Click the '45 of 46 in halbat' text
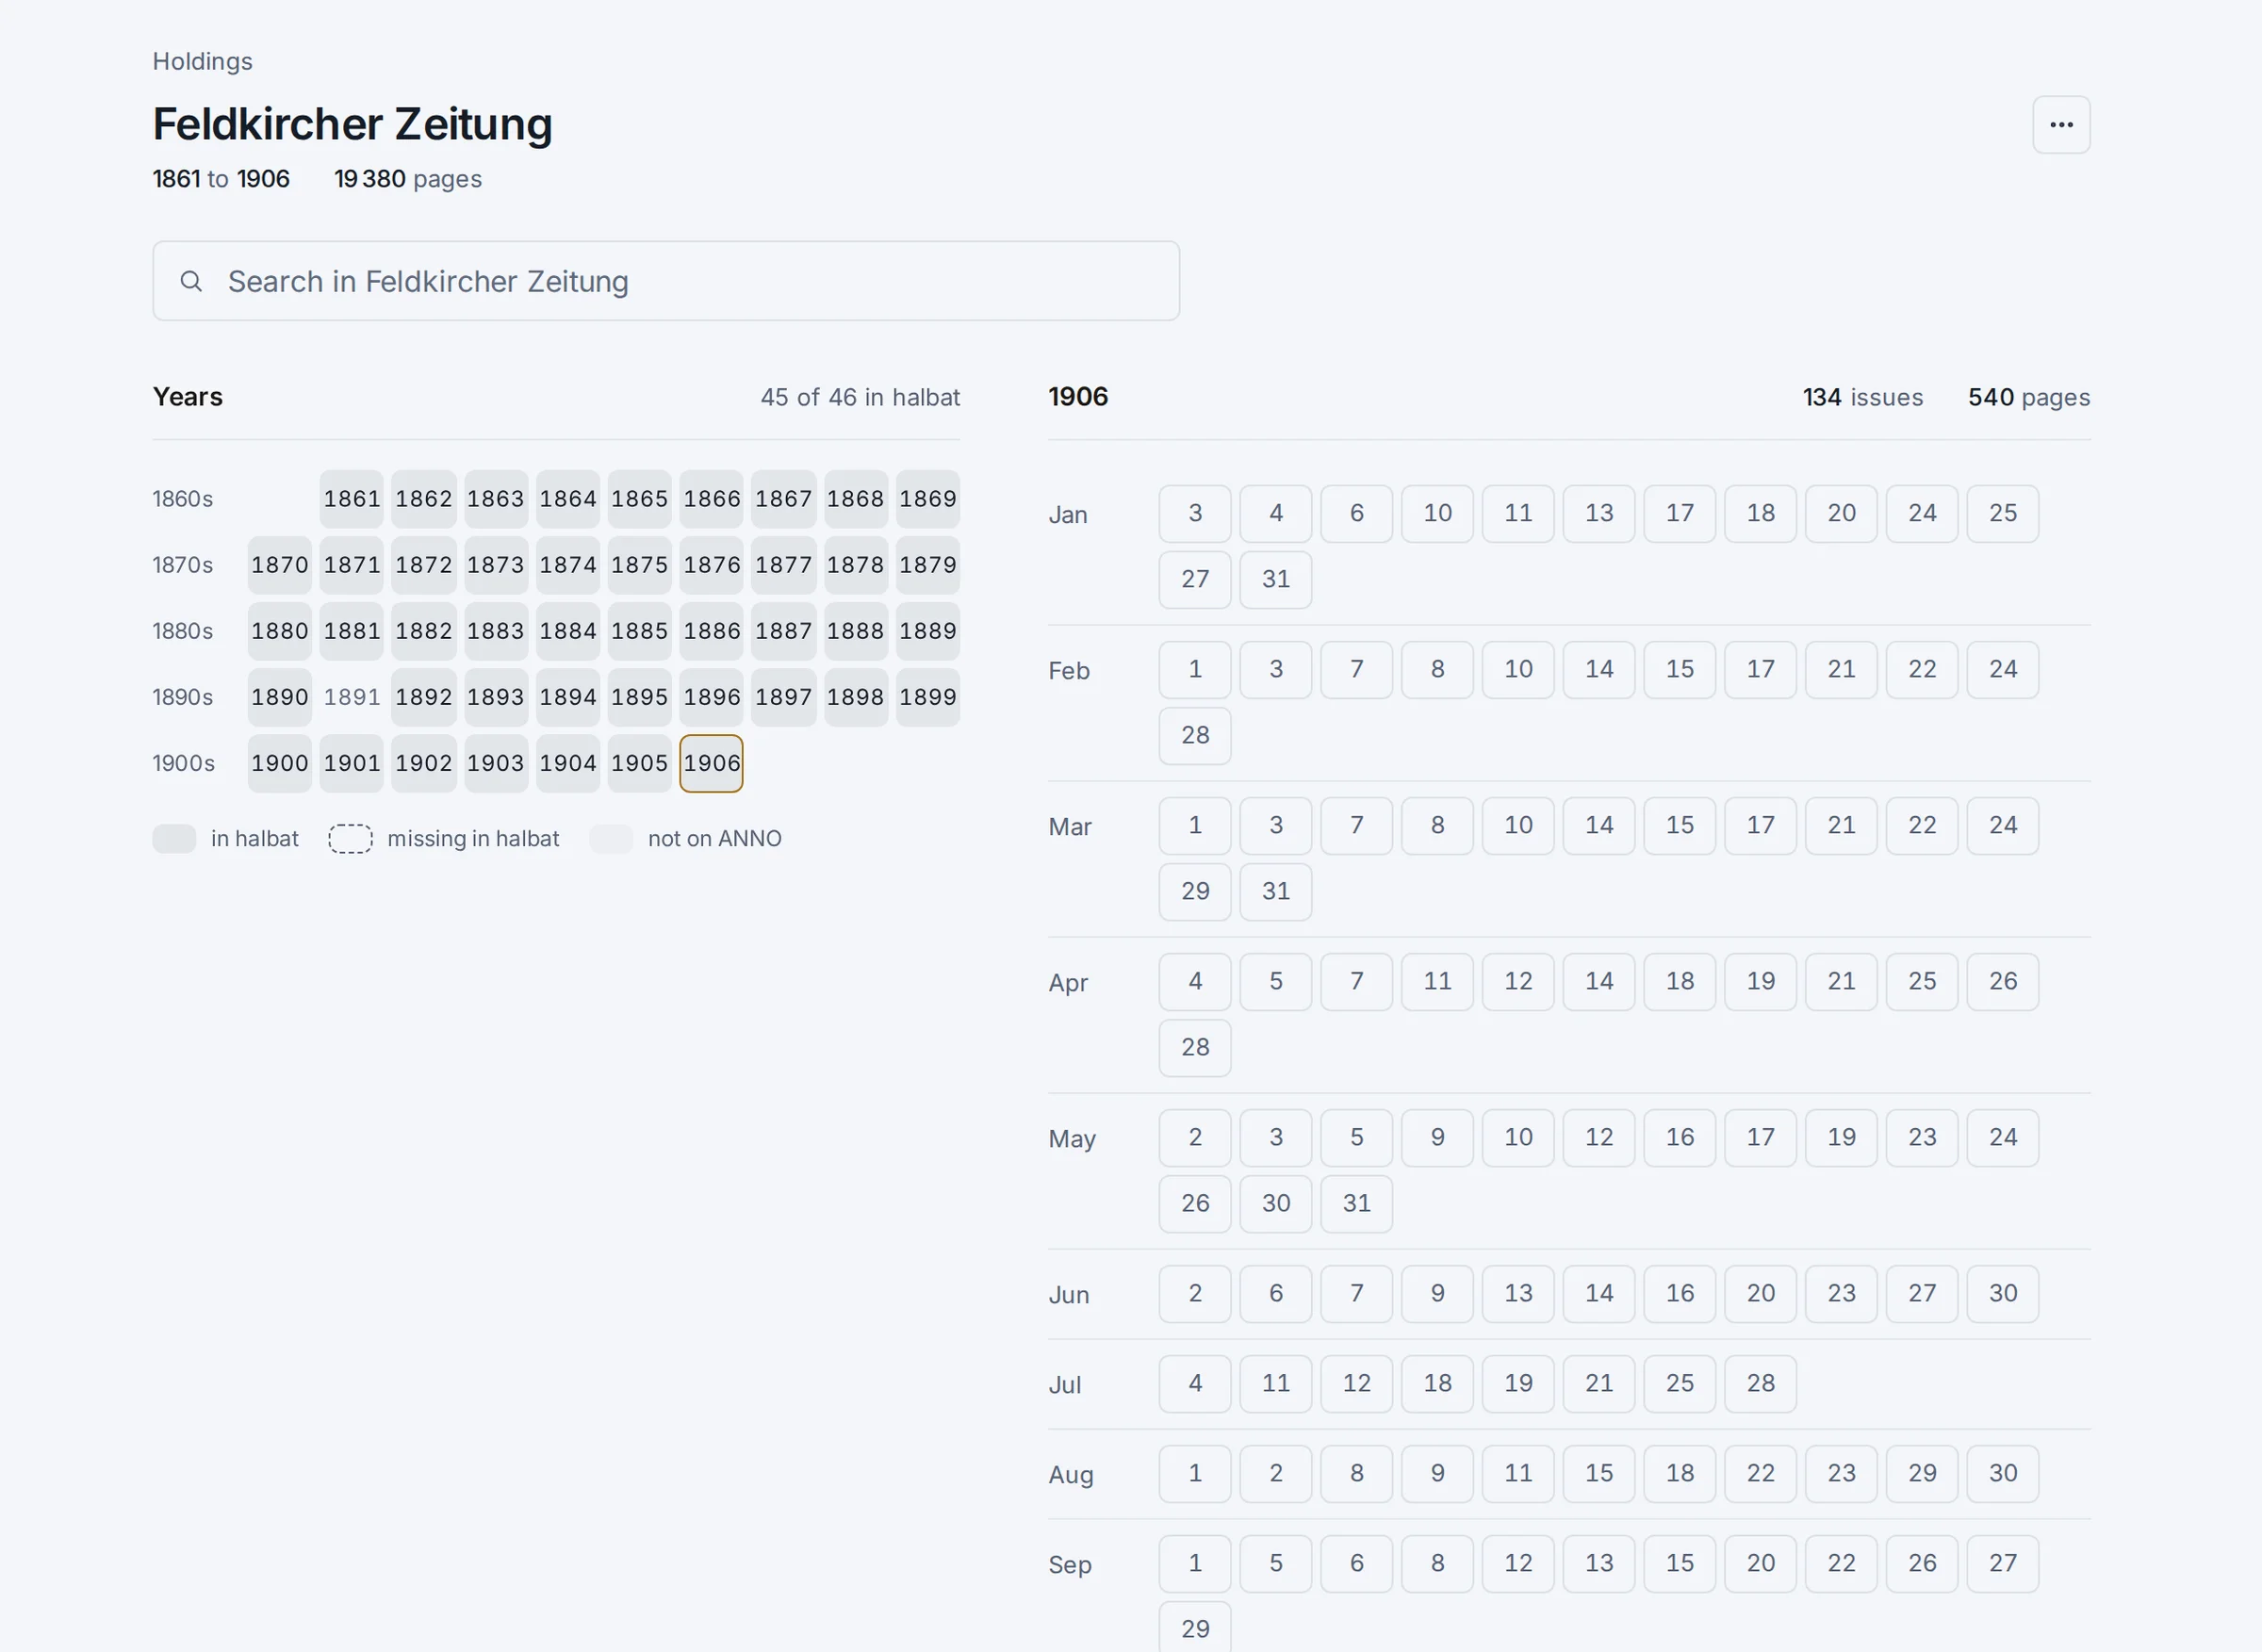 (x=860, y=397)
